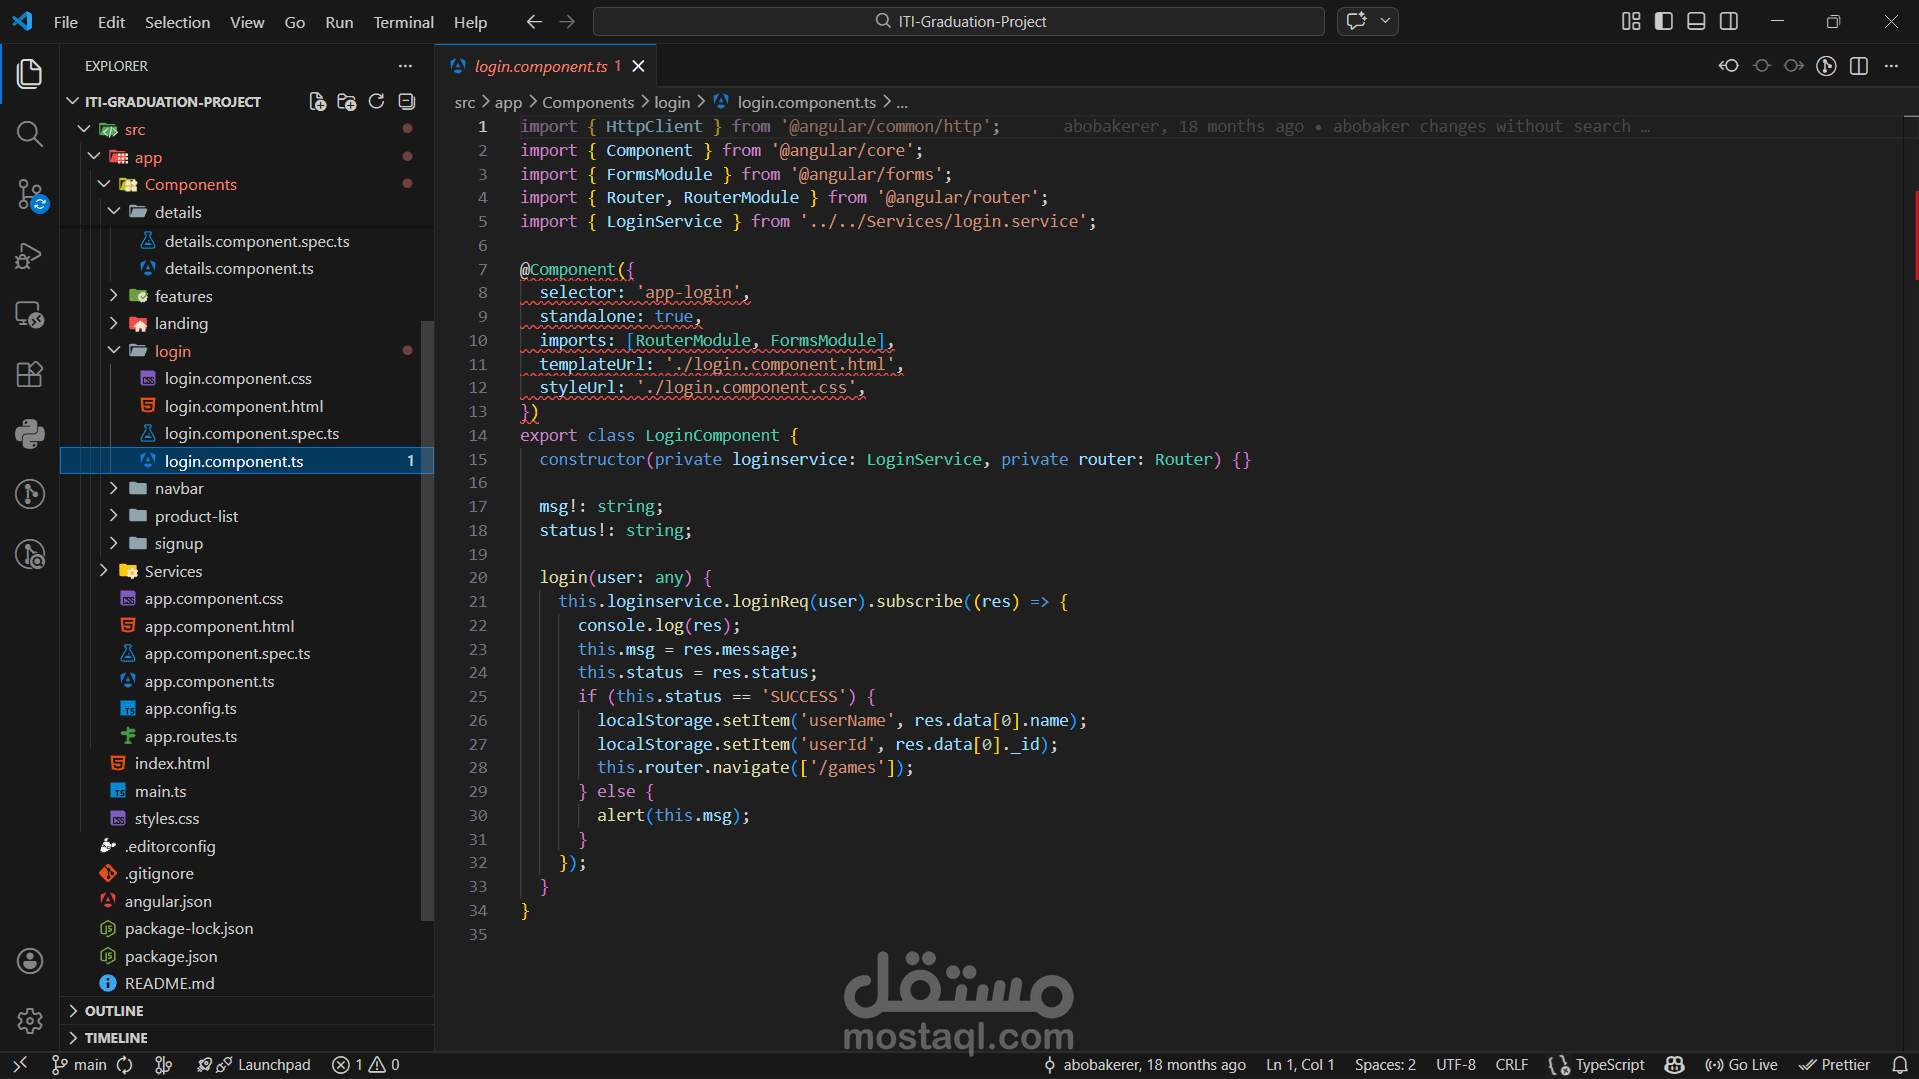Open the Search view icon
The height and width of the screenshot is (1079, 1919).
(x=30, y=134)
